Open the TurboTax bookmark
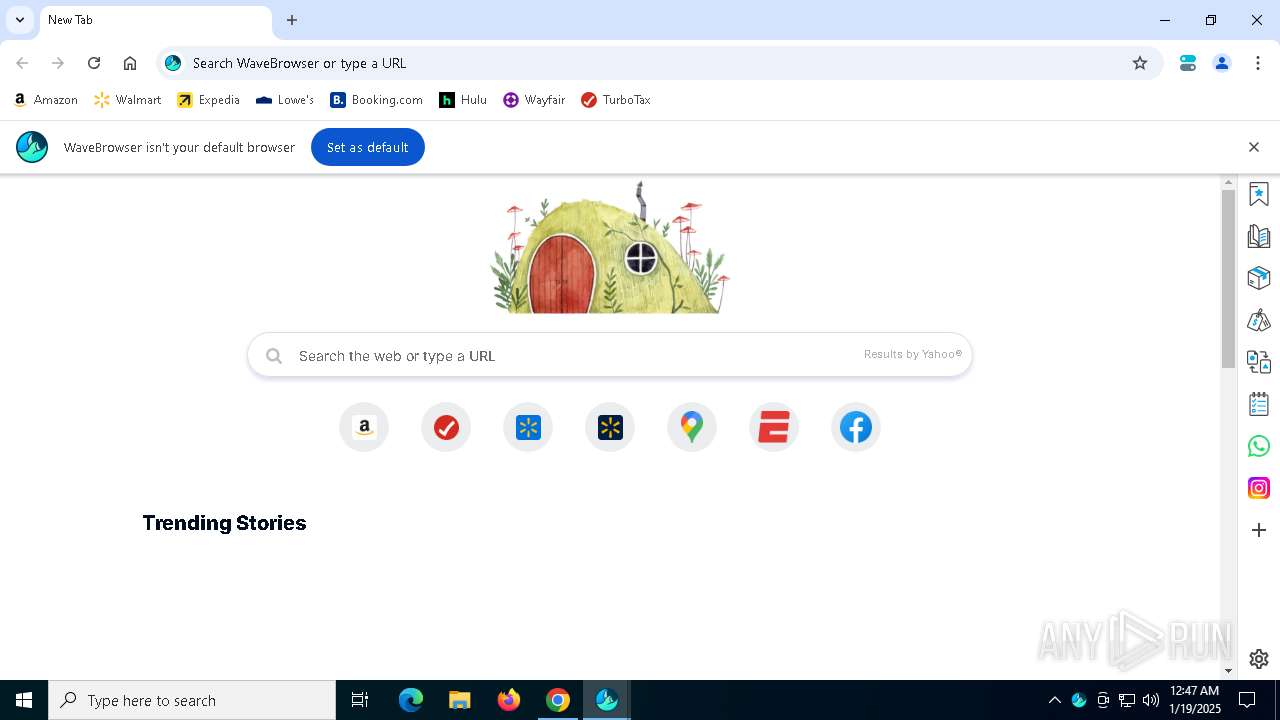Viewport: 1280px width, 720px height. 616,100
